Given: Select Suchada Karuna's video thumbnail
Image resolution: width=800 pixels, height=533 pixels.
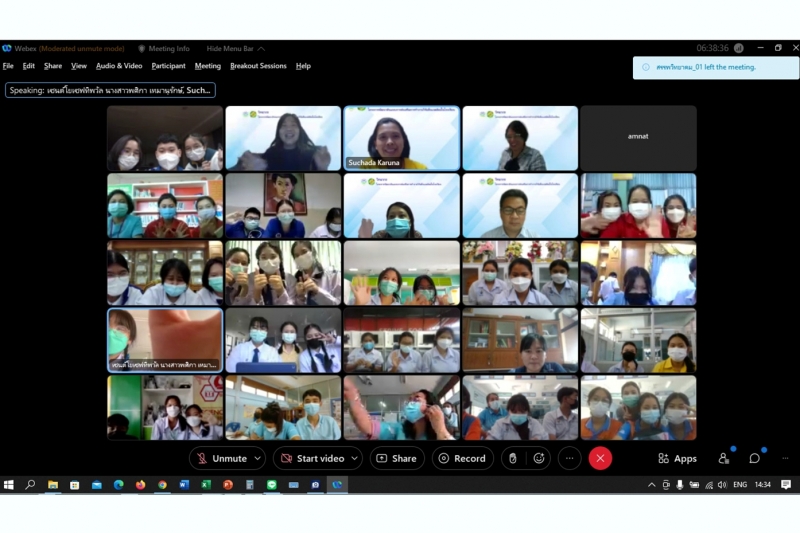Looking at the screenshot, I should coord(401,138).
